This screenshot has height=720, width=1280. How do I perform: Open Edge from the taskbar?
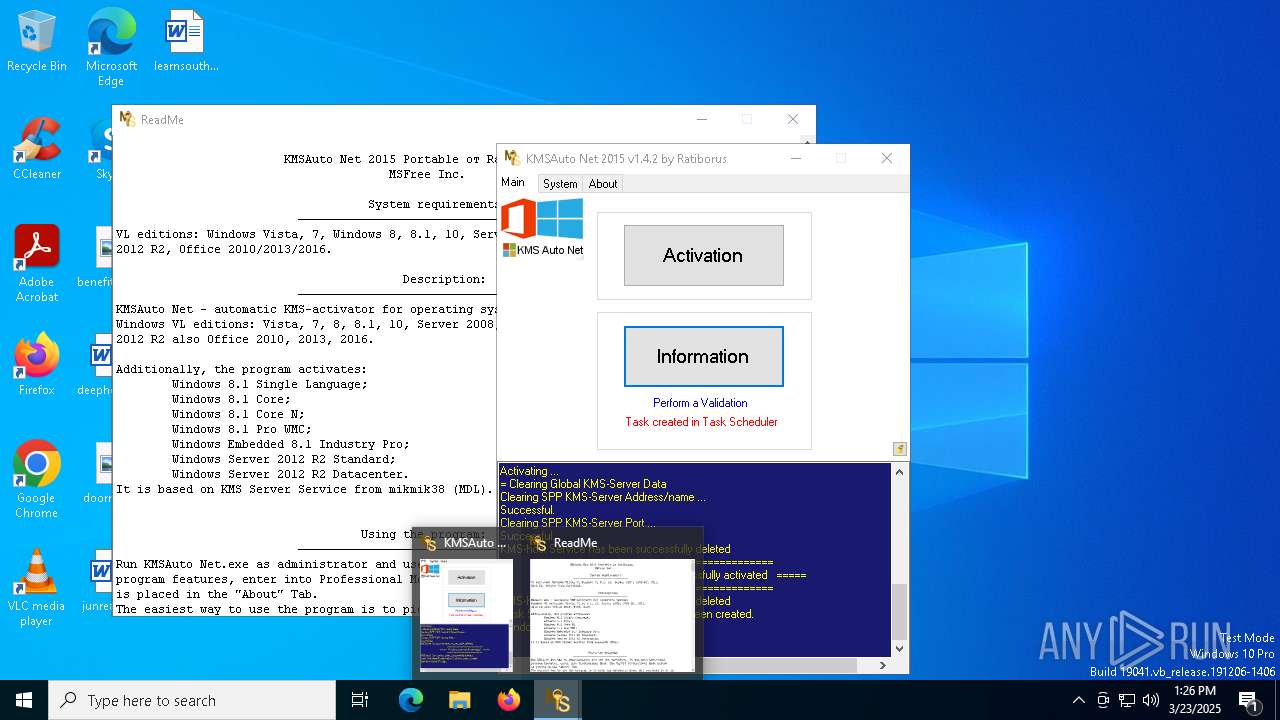411,700
